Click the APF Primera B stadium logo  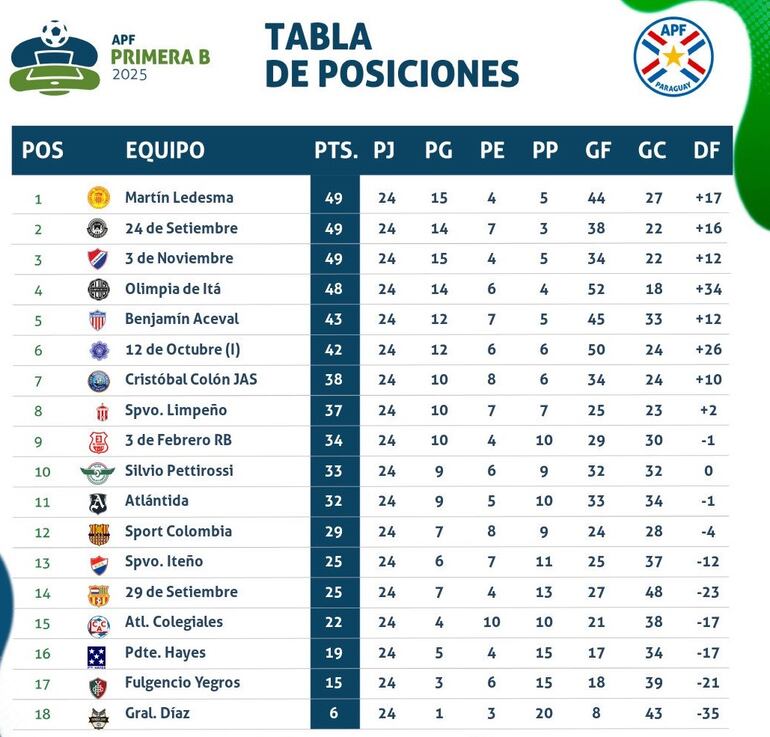click(x=53, y=58)
